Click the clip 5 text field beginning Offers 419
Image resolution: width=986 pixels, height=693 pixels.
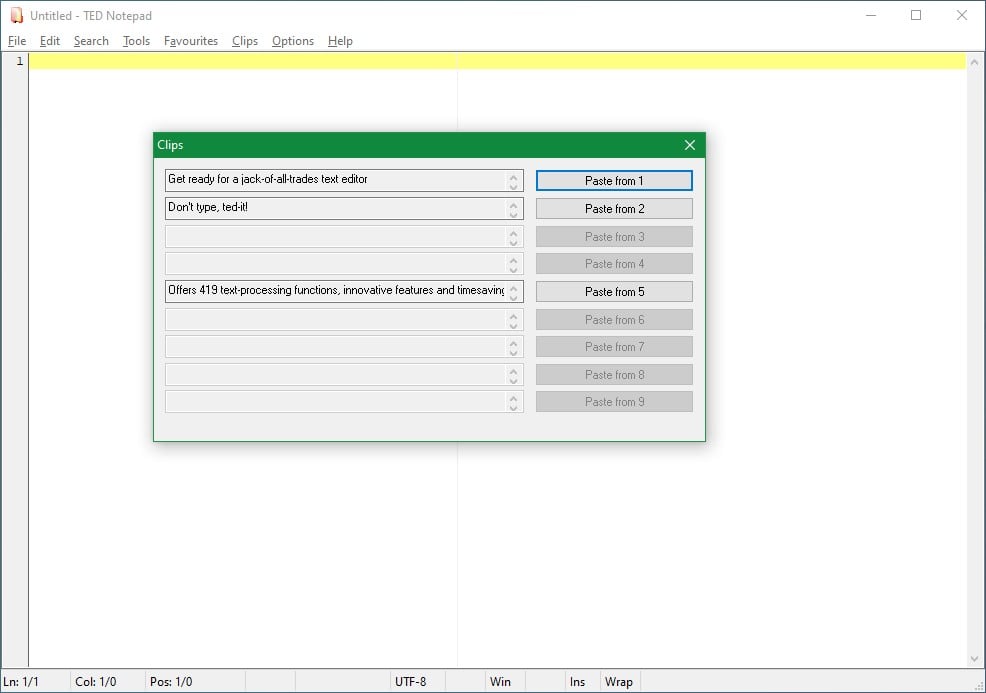pos(336,291)
